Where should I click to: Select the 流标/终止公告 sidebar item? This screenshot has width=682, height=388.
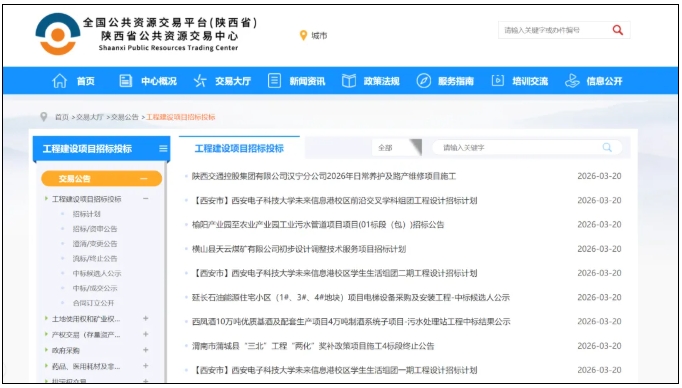[x=95, y=258]
